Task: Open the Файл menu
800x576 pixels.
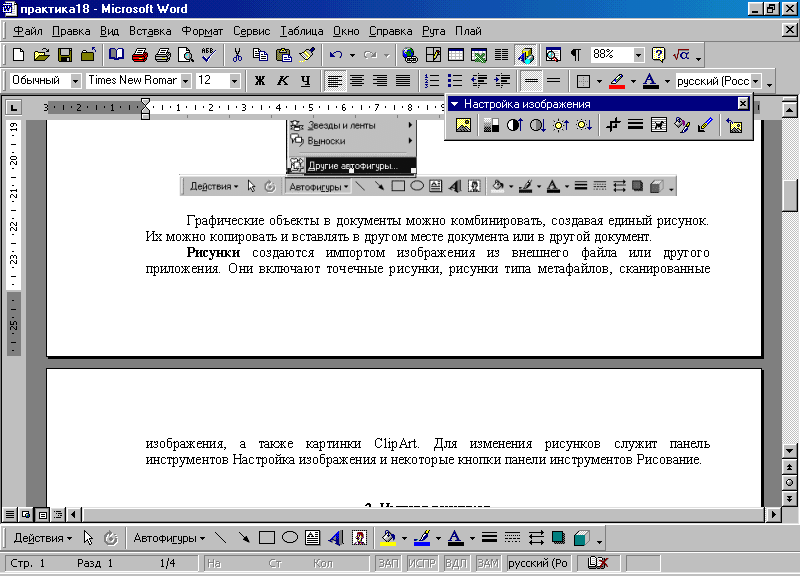Action: (x=28, y=31)
